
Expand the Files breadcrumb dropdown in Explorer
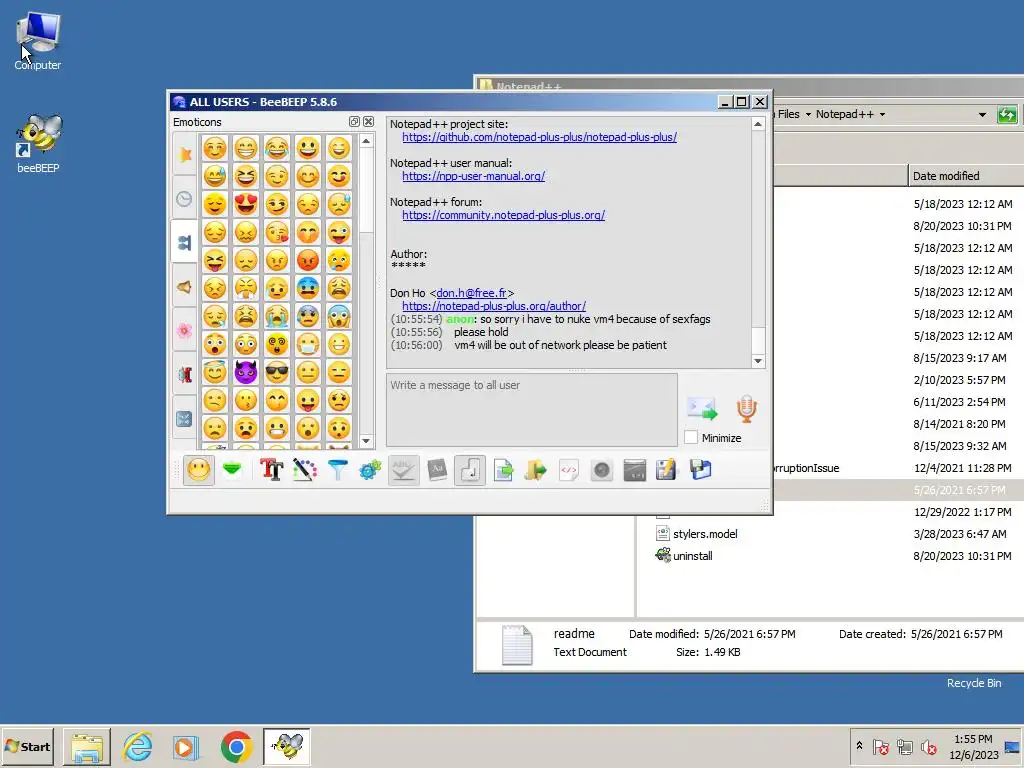pyautogui.click(x=808, y=114)
